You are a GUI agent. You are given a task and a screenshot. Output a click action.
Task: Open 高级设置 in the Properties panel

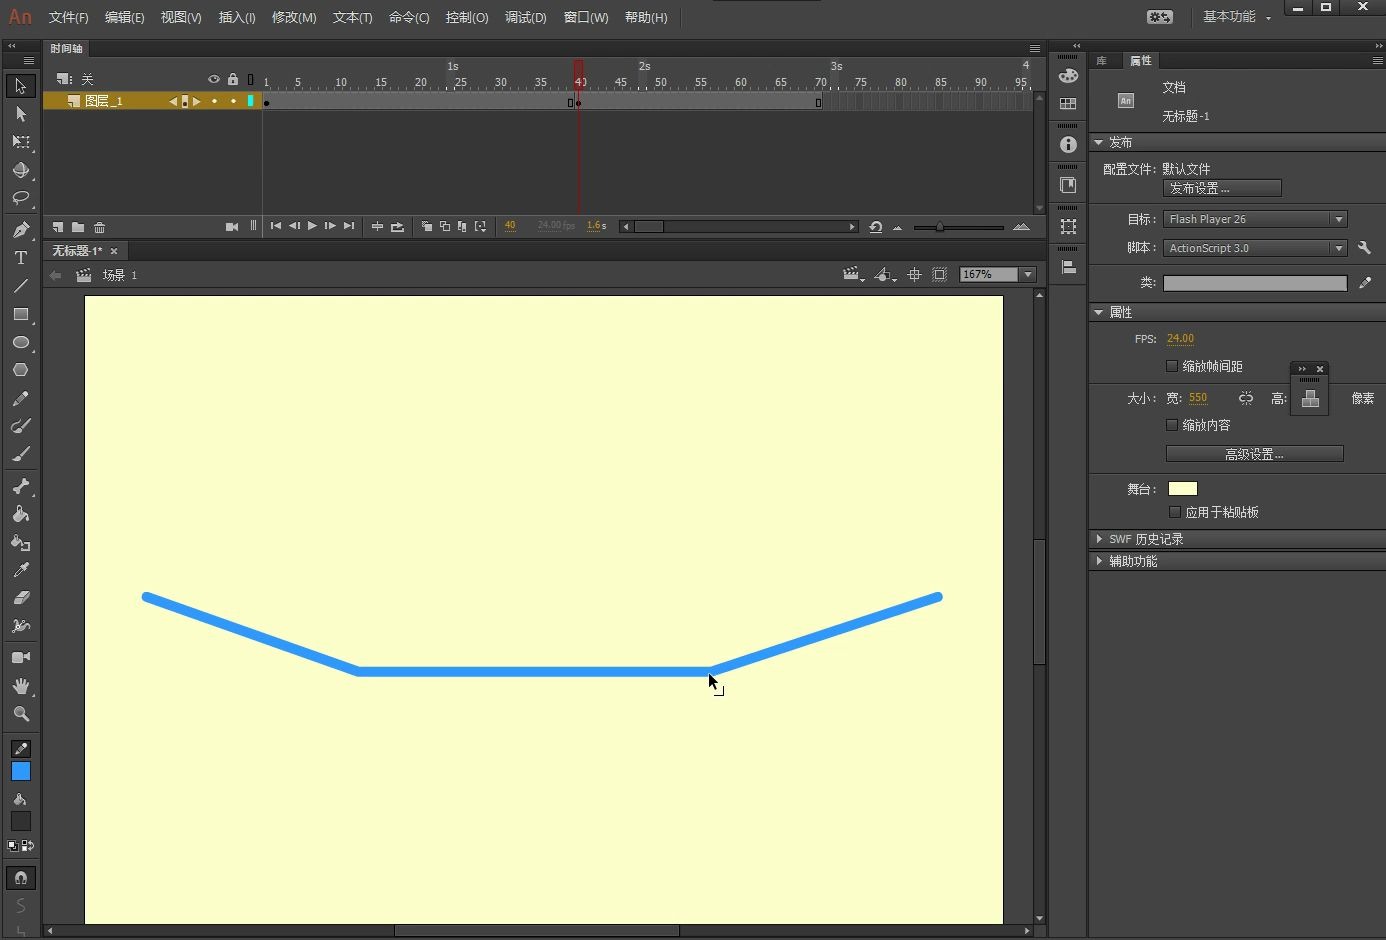pos(1254,453)
